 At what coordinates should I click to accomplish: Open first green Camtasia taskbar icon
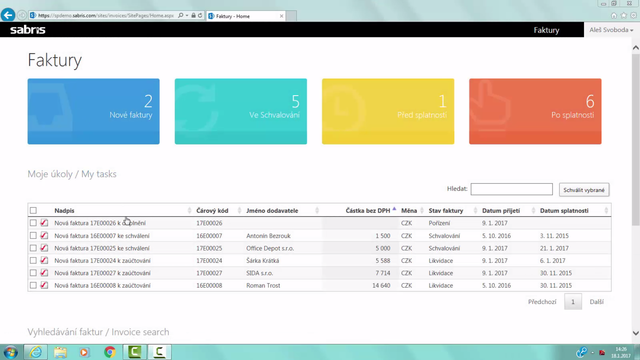(x=134, y=352)
